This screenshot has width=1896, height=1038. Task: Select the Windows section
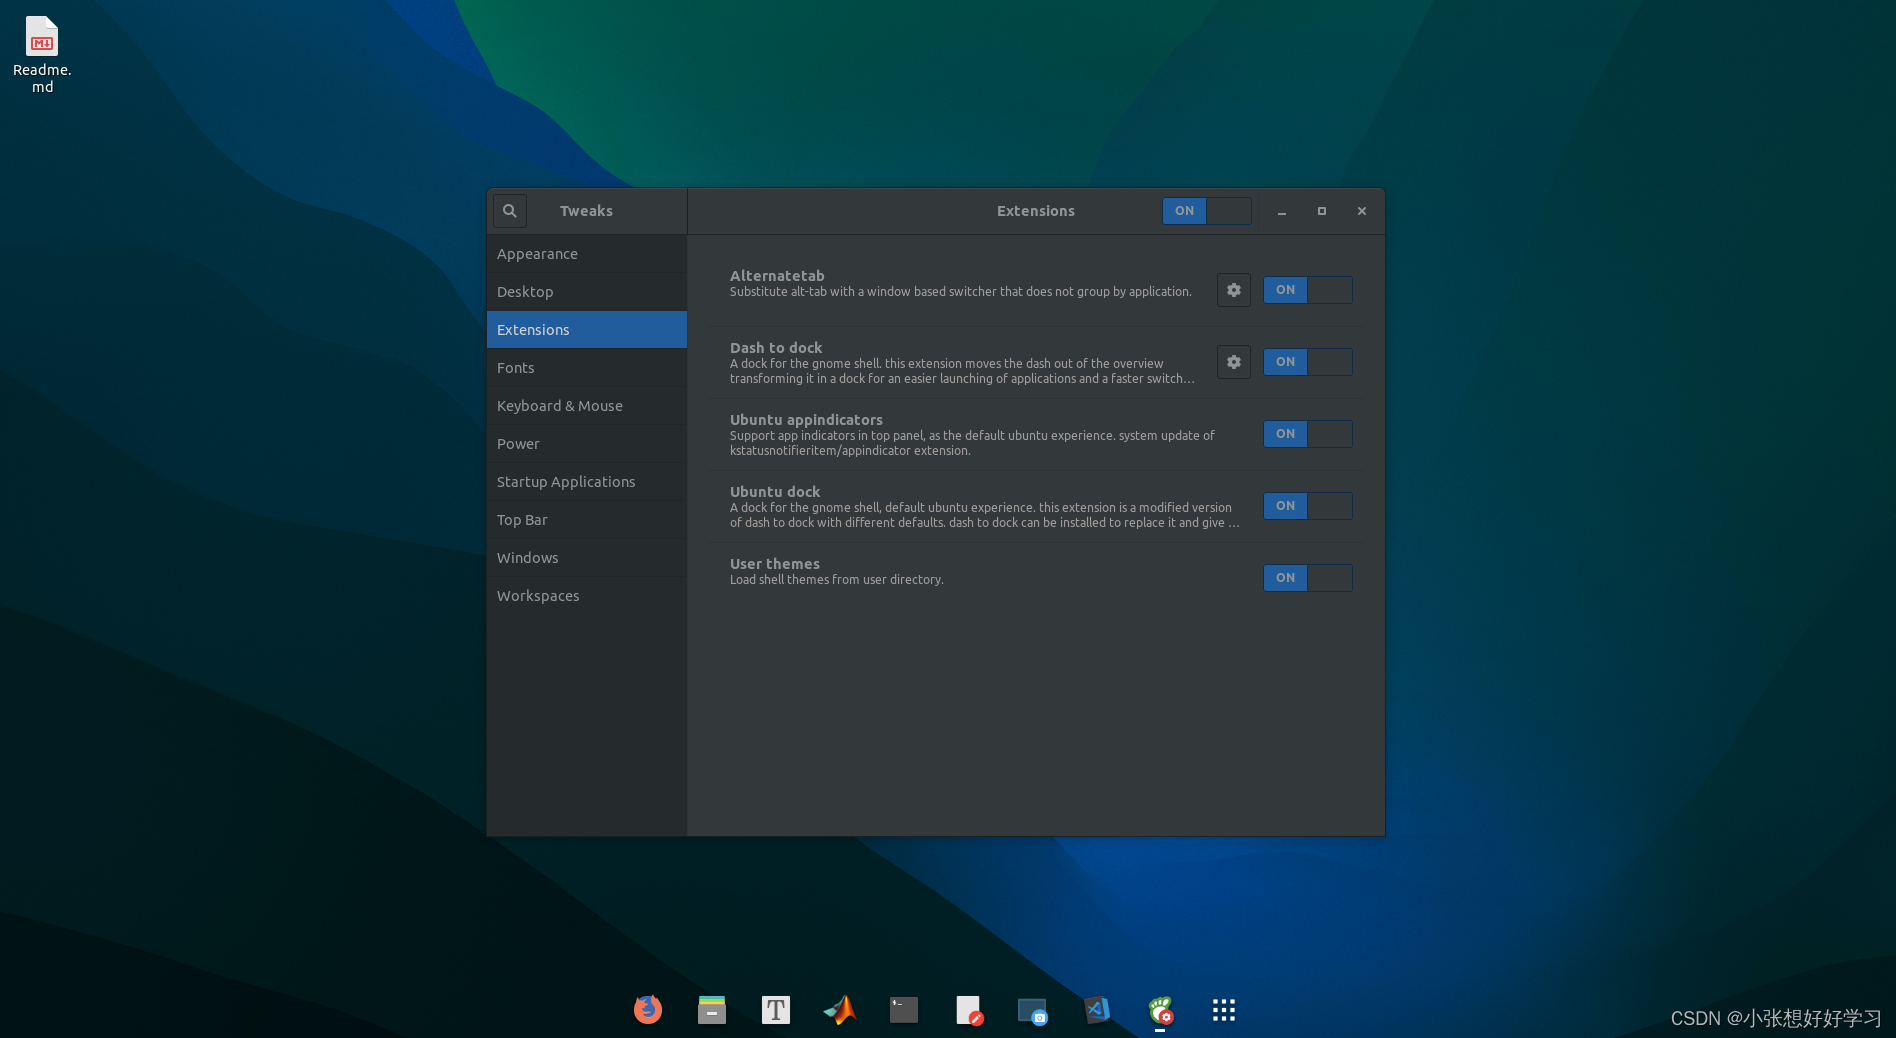pos(587,558)
